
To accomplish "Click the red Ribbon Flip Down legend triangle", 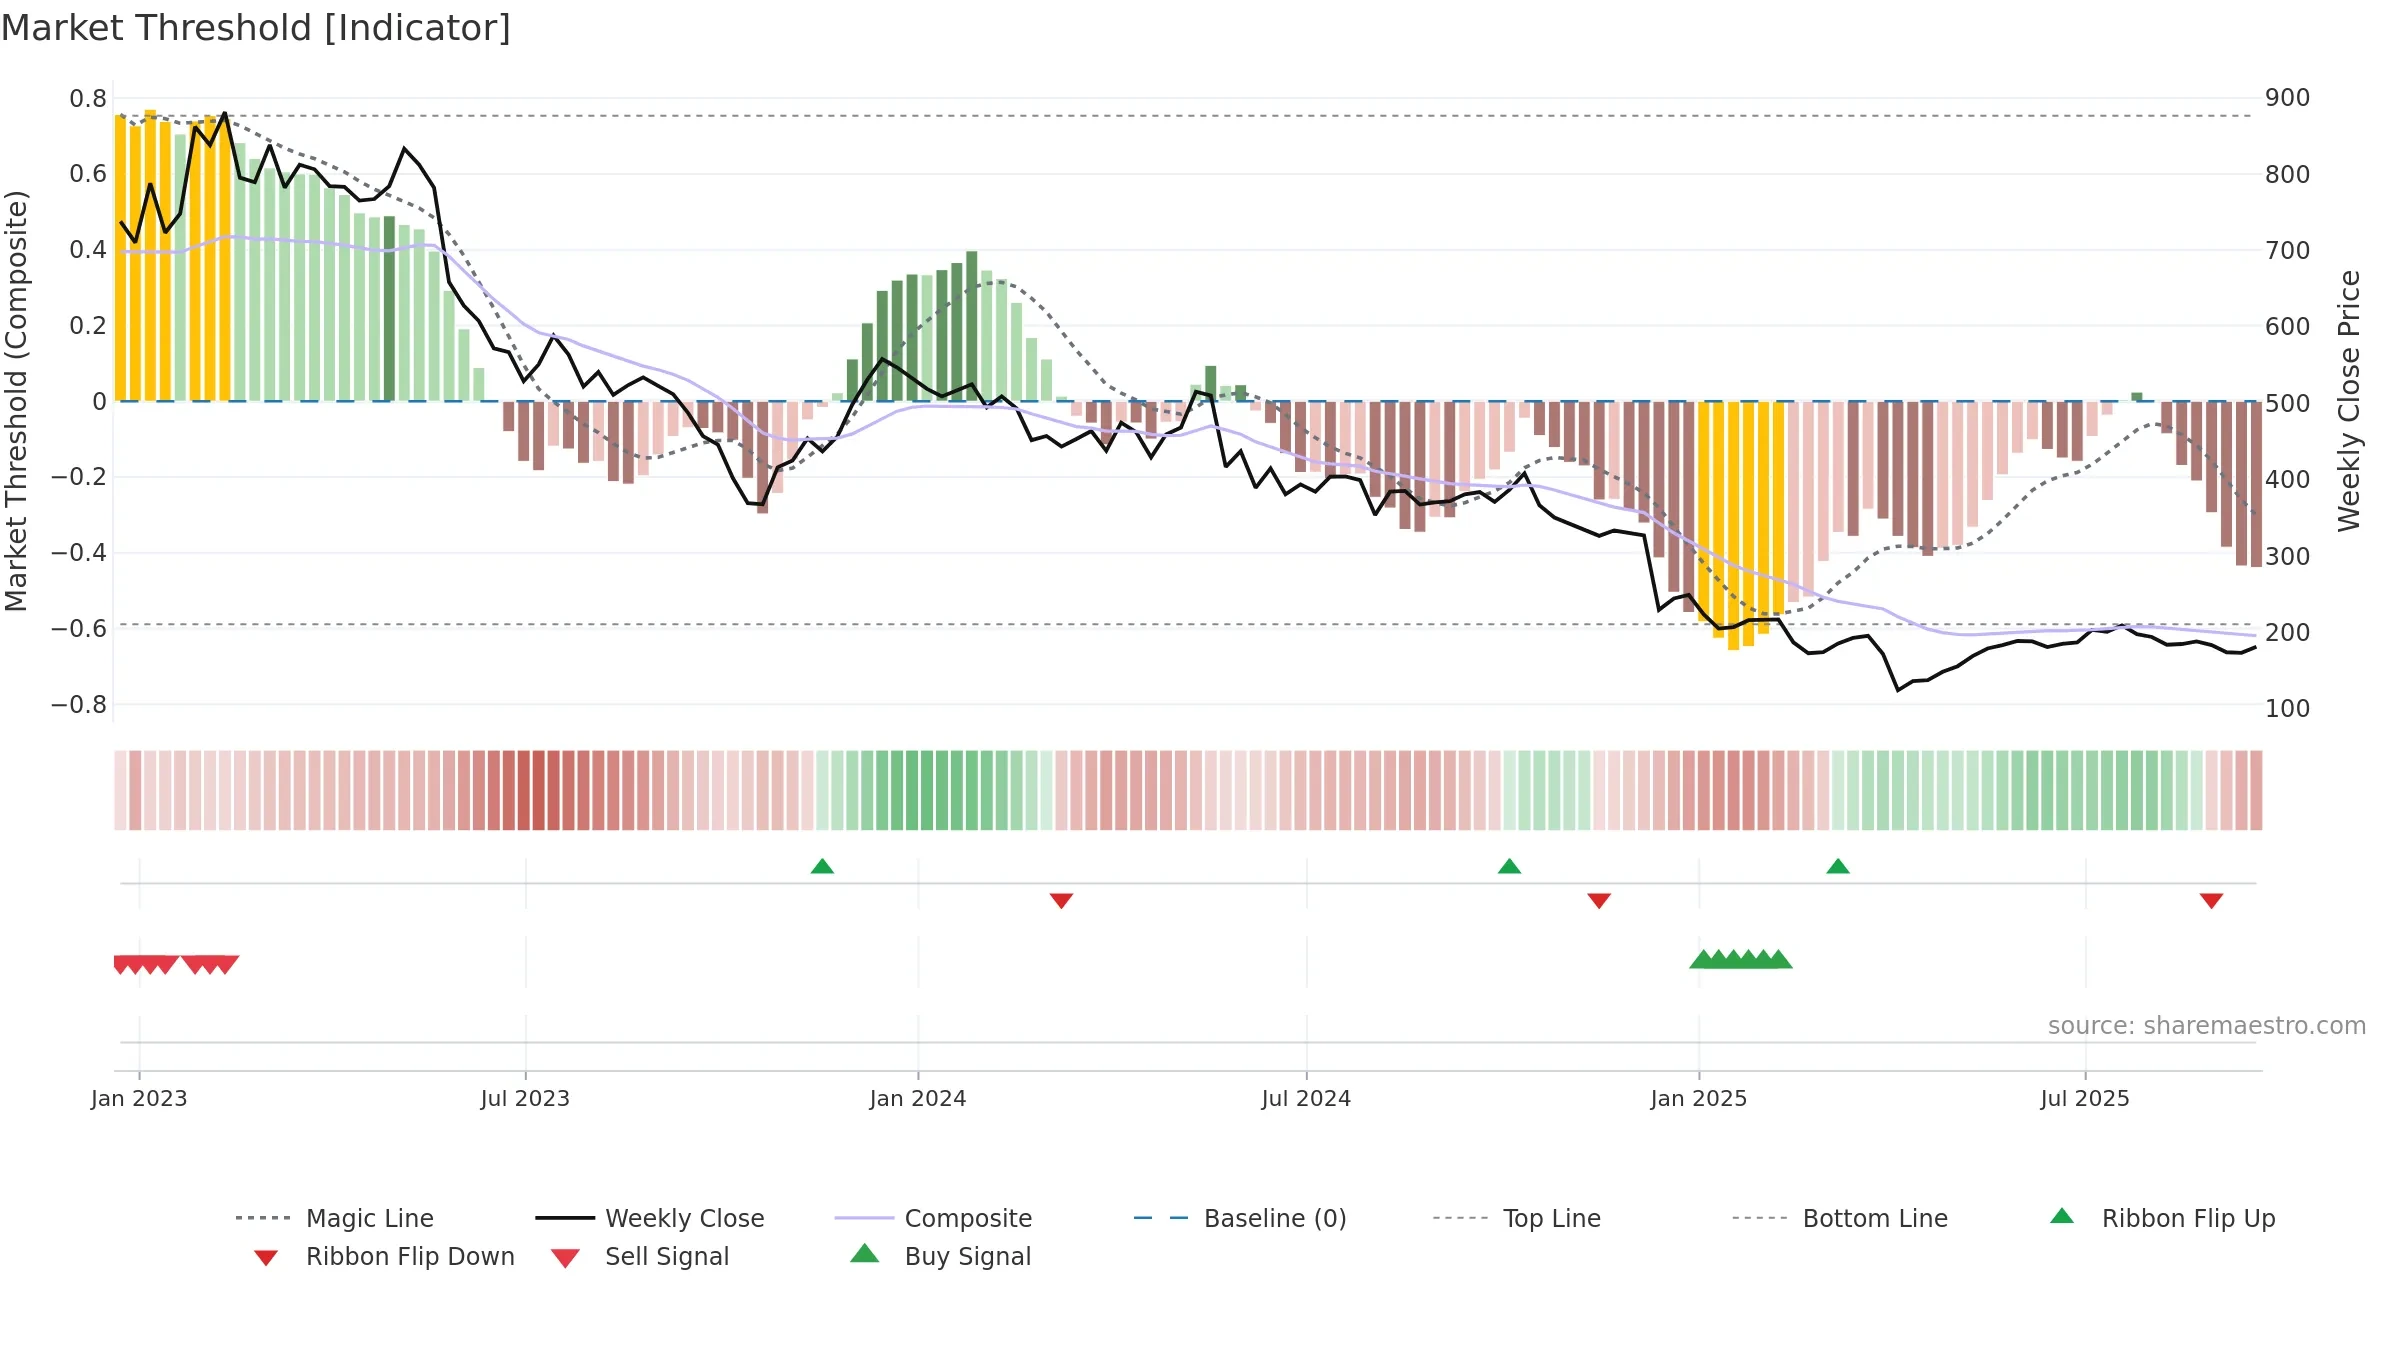I will point(266,1258).
